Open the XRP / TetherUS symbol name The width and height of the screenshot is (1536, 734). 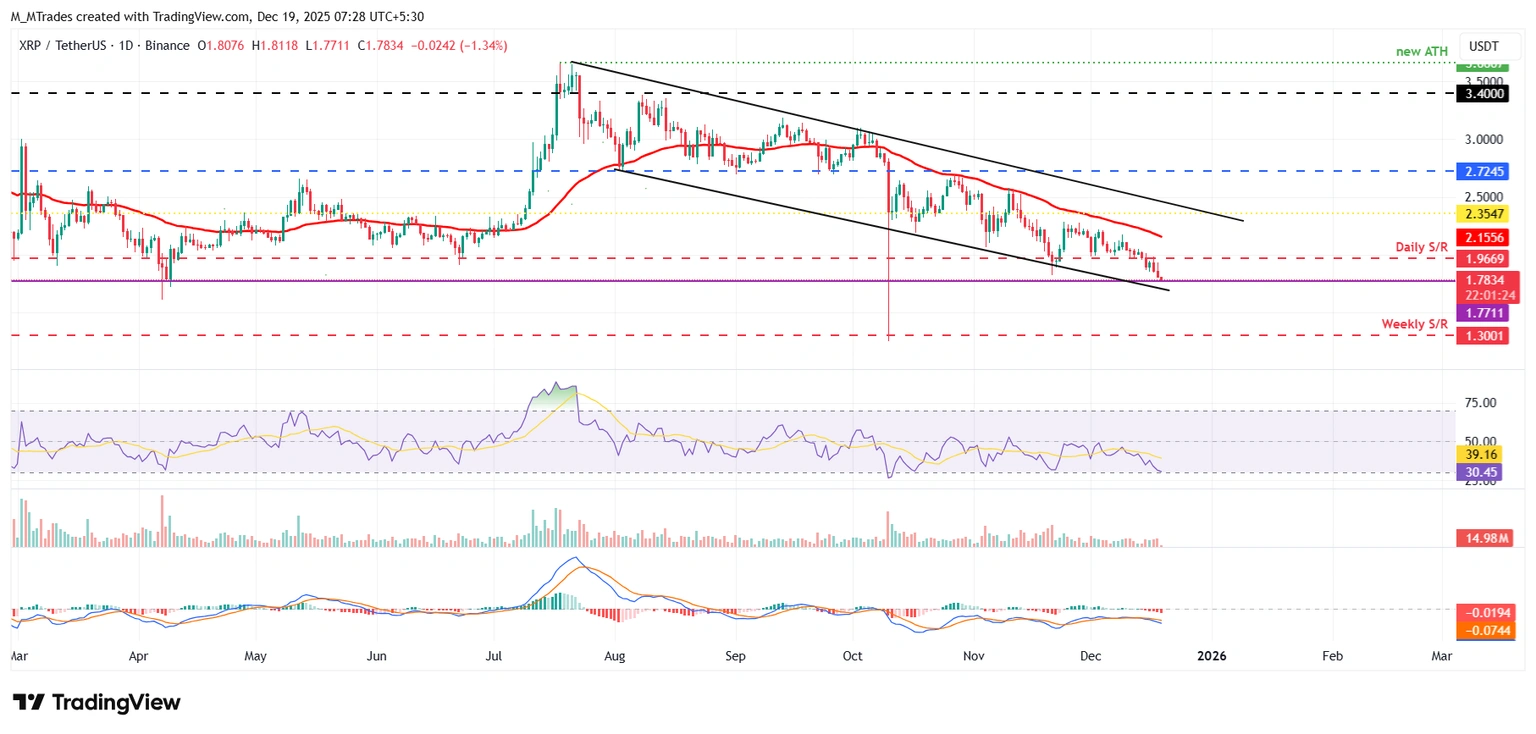tap(60, 45)
